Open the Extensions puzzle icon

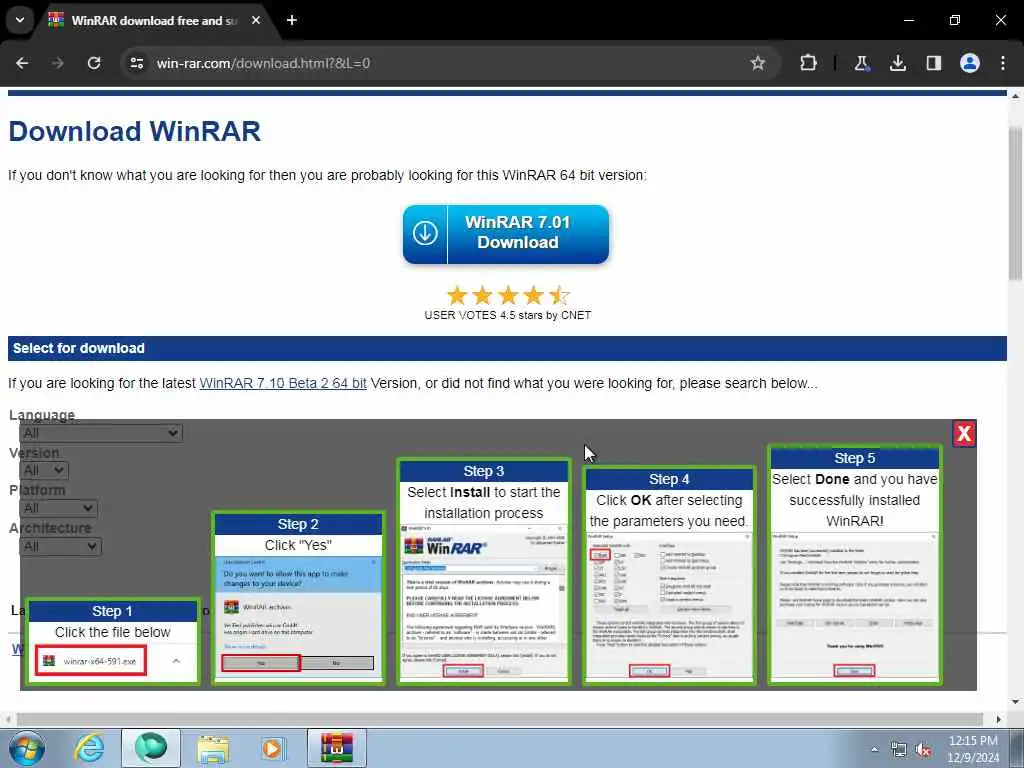point(808,63)
